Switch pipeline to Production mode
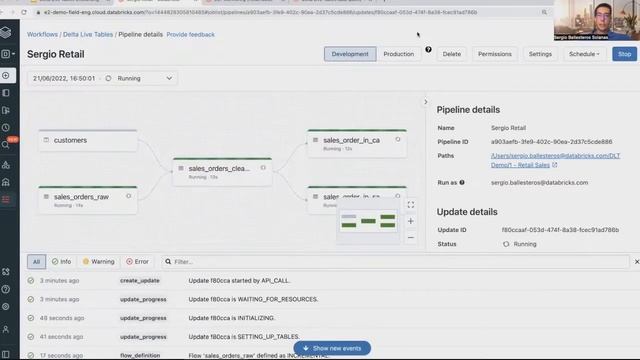Screen dimensions: 640x360 (x=399, y=54)
